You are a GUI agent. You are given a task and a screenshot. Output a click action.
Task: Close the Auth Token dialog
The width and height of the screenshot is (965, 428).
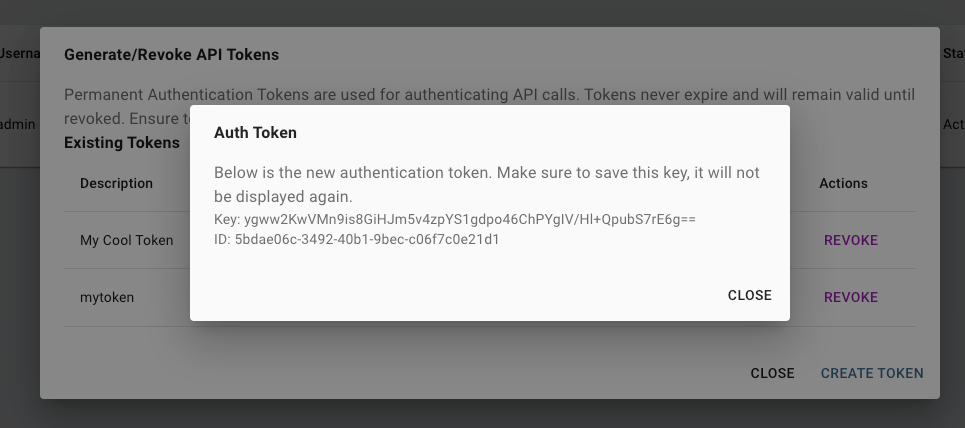(x=749, y=295)
